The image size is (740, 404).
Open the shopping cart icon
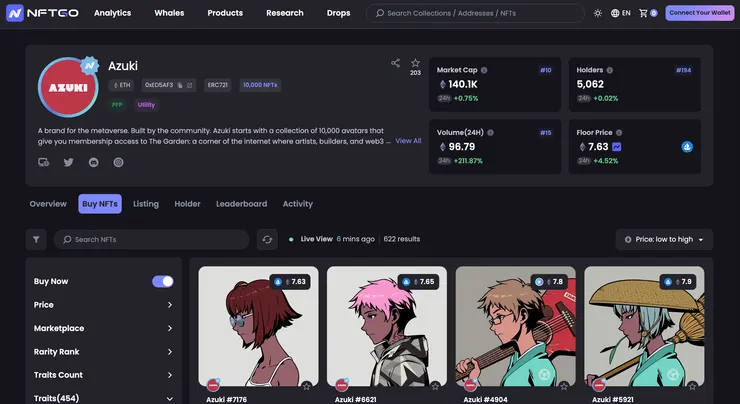[643, 13]
